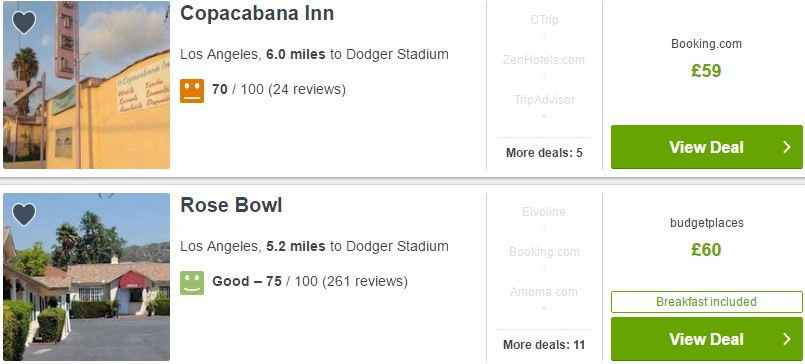Viewport: 805px width, 364px height.
Task: Open Rose Bowl hotel photo
Action: 86,277
